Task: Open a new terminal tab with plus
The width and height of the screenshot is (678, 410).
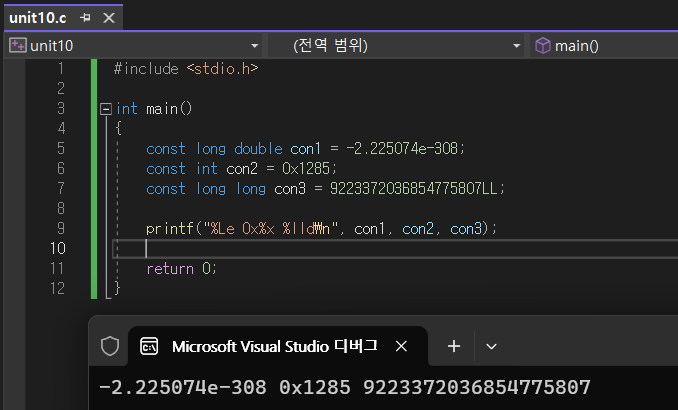Action: coord(454,346)
